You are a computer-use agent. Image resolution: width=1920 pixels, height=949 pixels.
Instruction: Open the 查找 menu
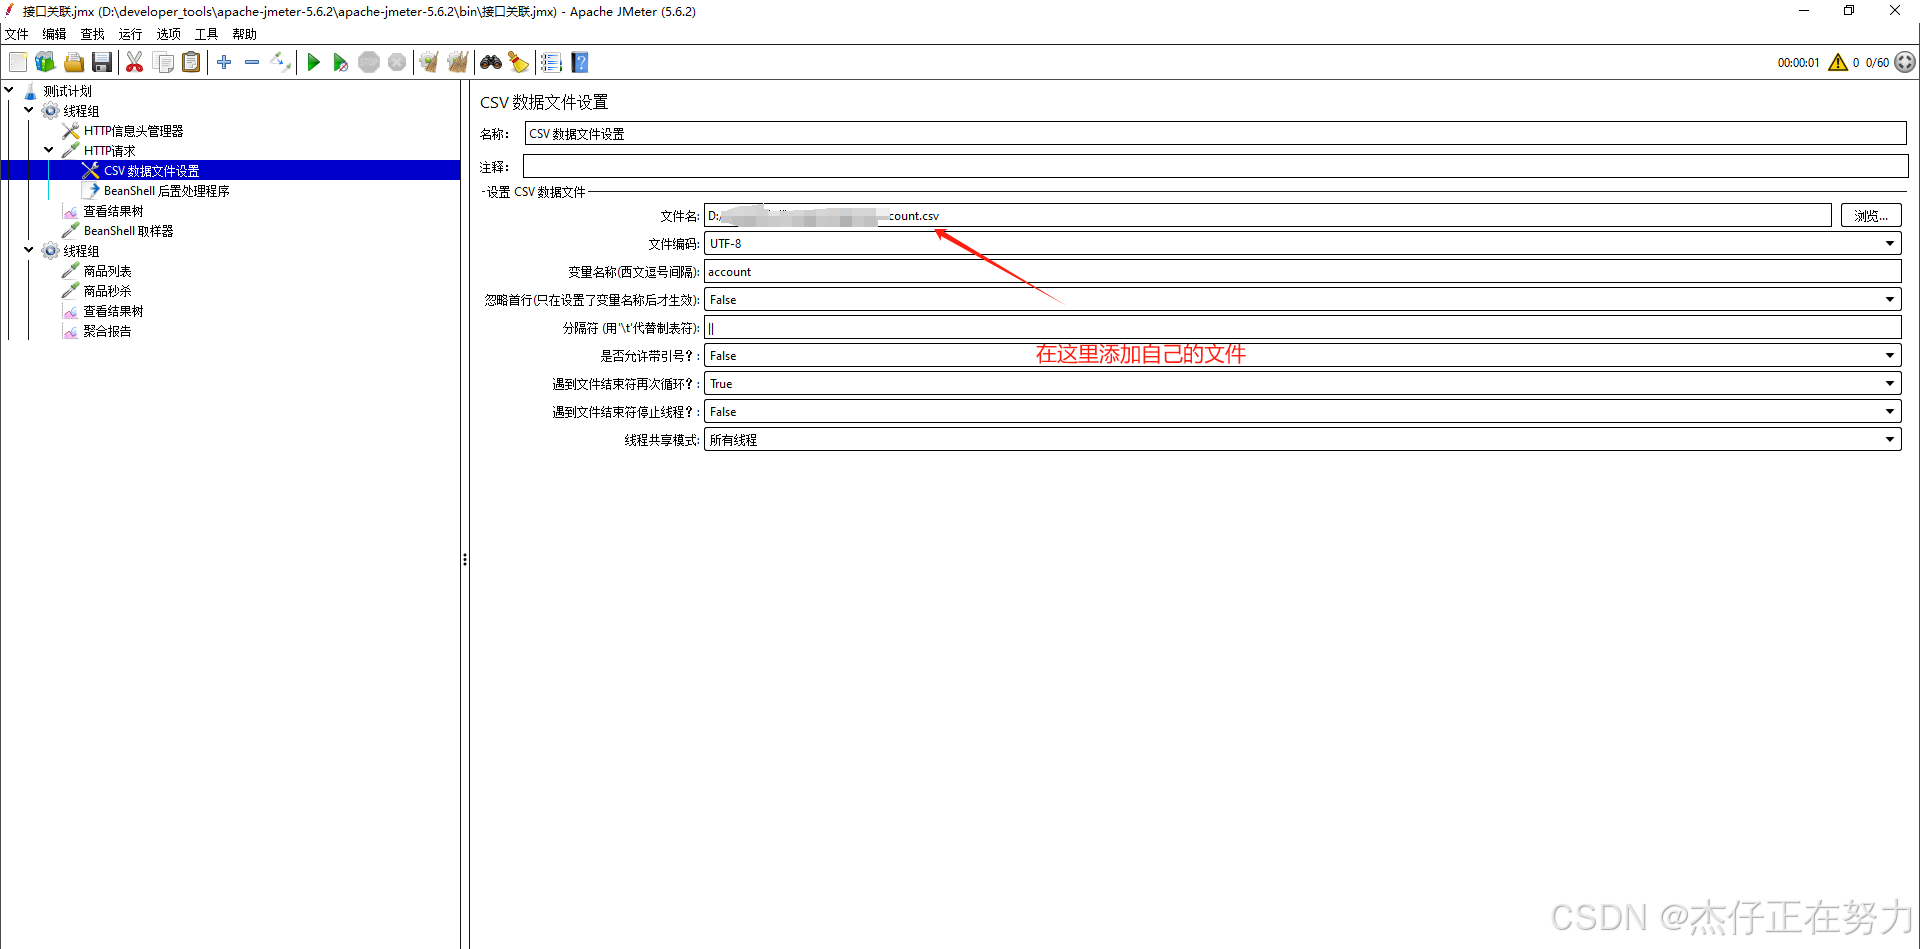pyautogui.click(x=92, y=34)
